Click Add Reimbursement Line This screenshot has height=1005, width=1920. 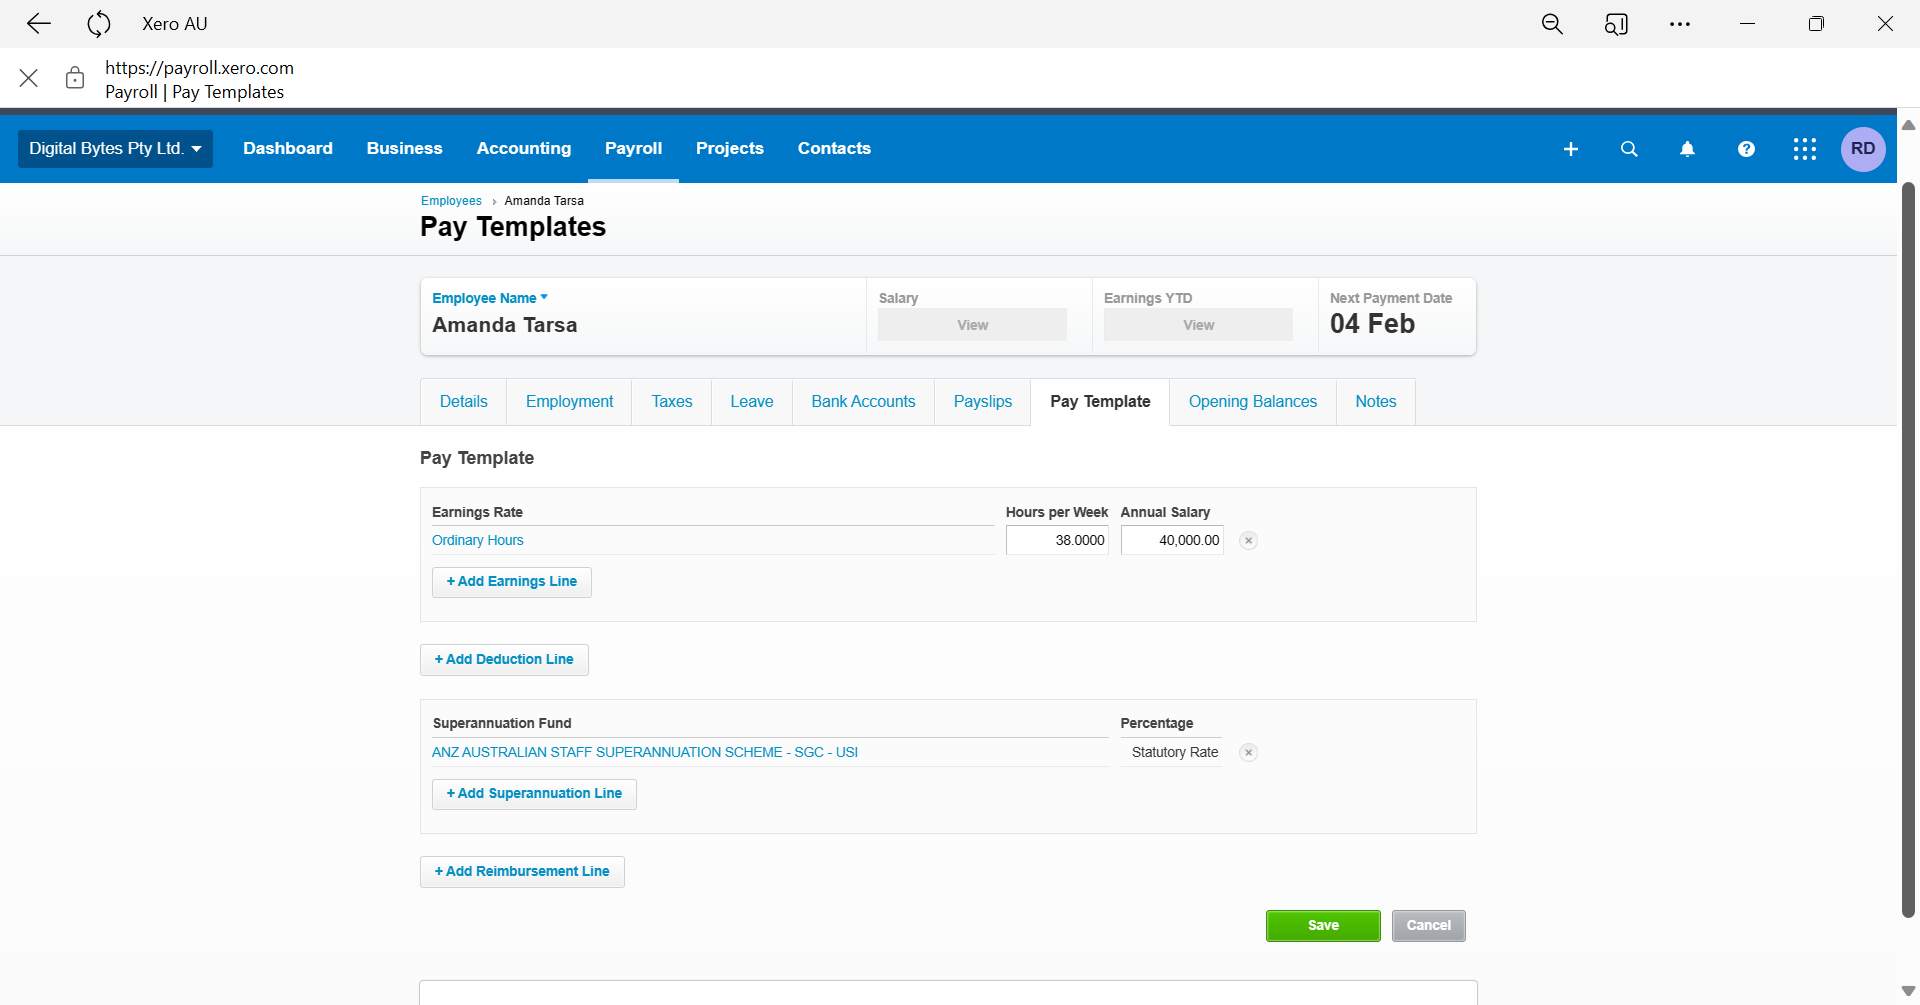click(522, 872)
